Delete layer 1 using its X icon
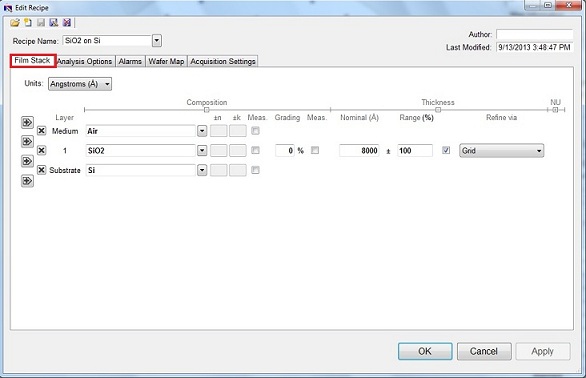This screenshot has width=586, height=378. click(41, 150)
